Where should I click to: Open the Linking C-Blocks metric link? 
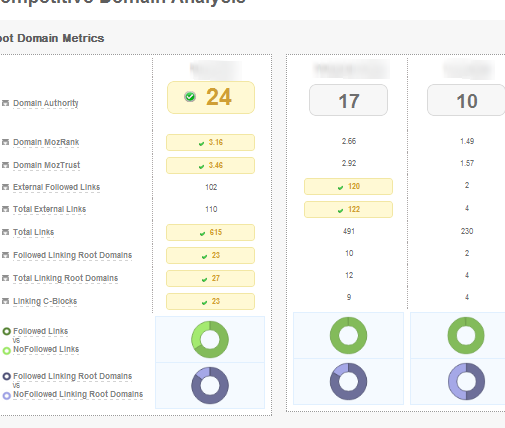pos(45,301)
